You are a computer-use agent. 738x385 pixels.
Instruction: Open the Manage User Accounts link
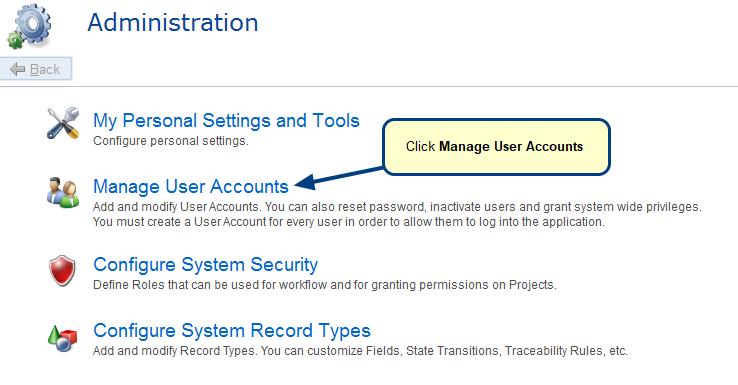click(x=191, y=186)
